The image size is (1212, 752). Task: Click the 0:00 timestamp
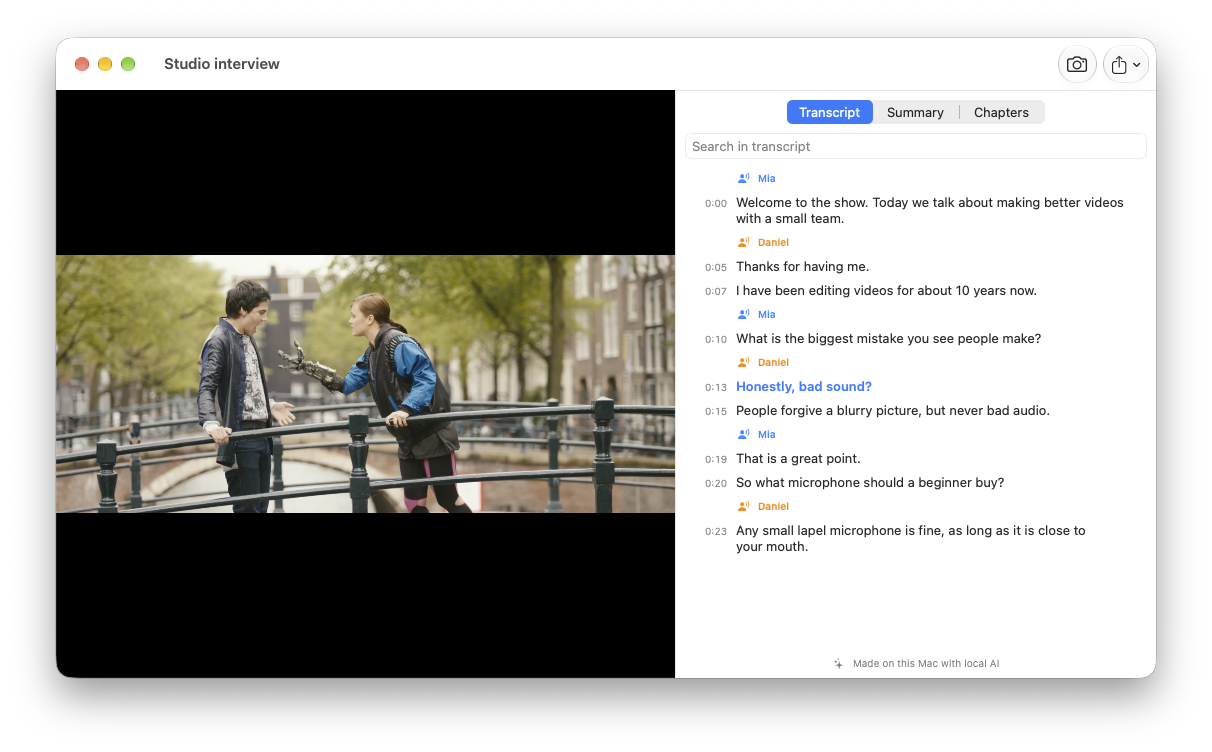pos(716,203)
